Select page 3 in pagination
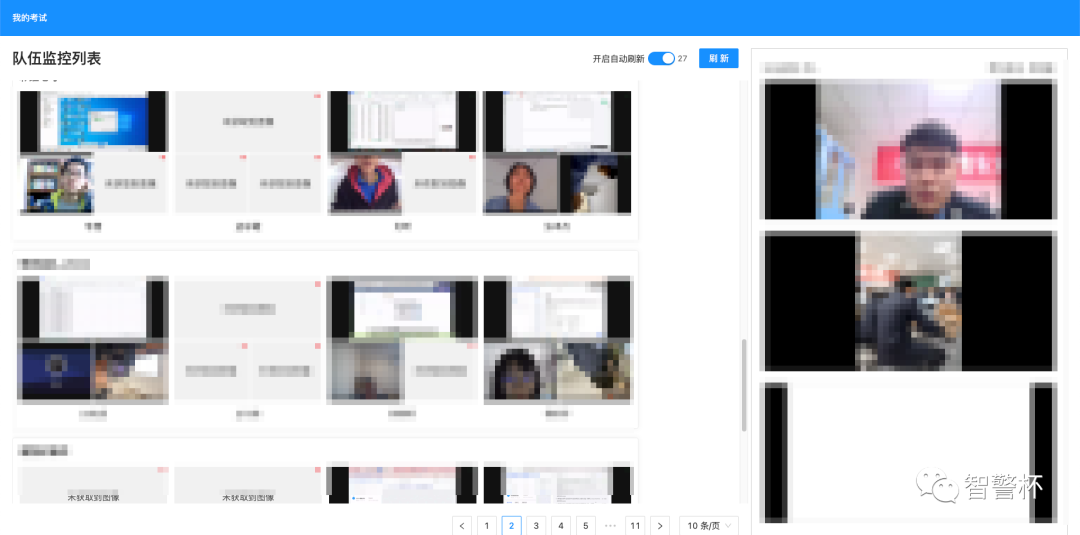 (536, 526)
